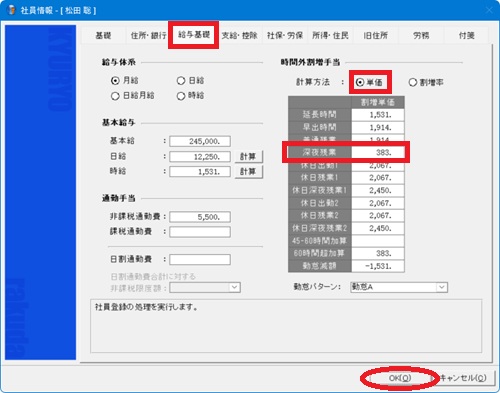Screen dimensions: 500x393
Task: Select the 日給月給 radio option
Action: [115, 96]
